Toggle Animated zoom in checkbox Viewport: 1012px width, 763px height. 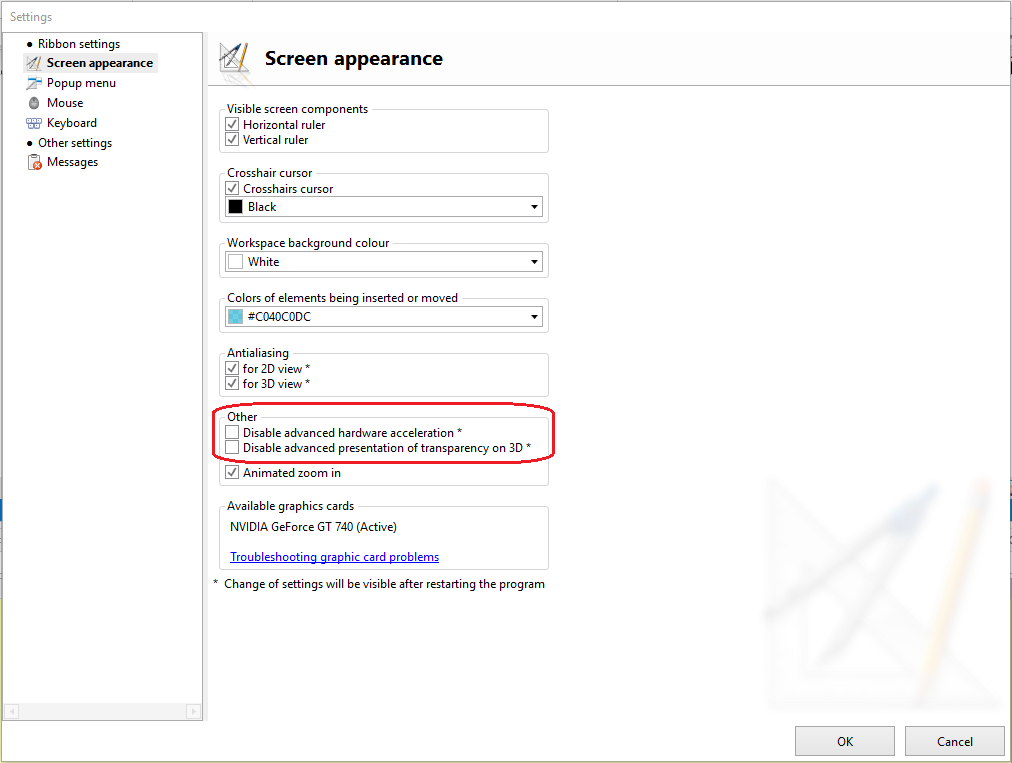coord(233,473)
